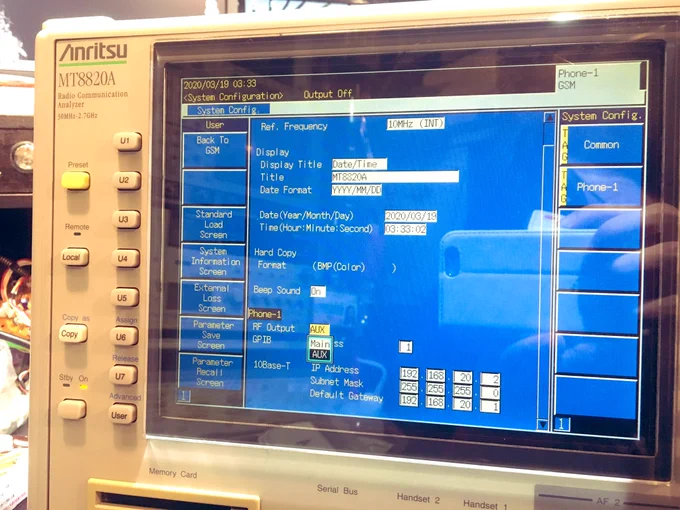Click the 10Base-T label

271,365
